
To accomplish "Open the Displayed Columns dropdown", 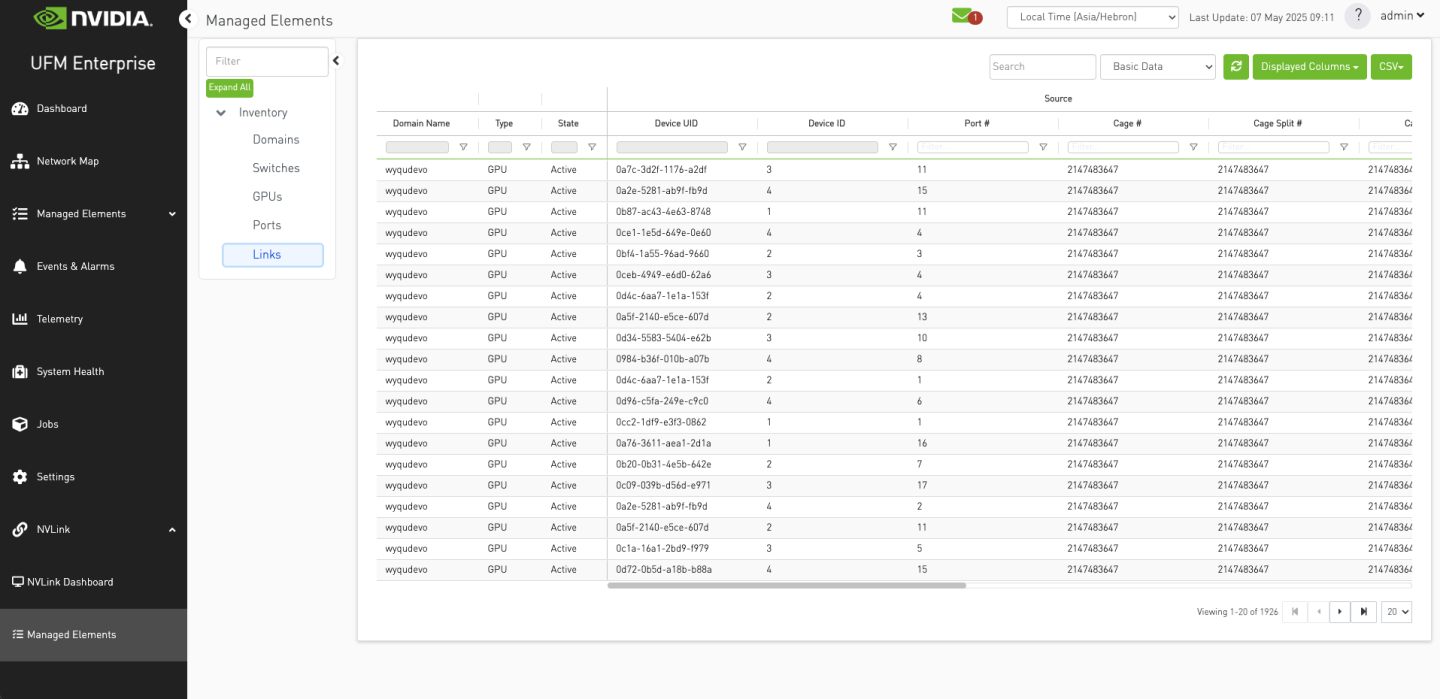I will 1309,67.
